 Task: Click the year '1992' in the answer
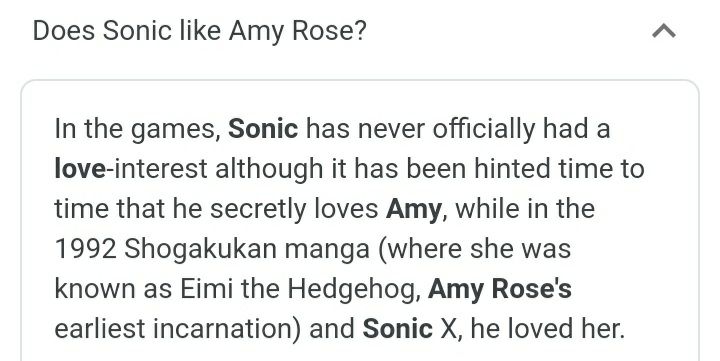tap(85, 249)
